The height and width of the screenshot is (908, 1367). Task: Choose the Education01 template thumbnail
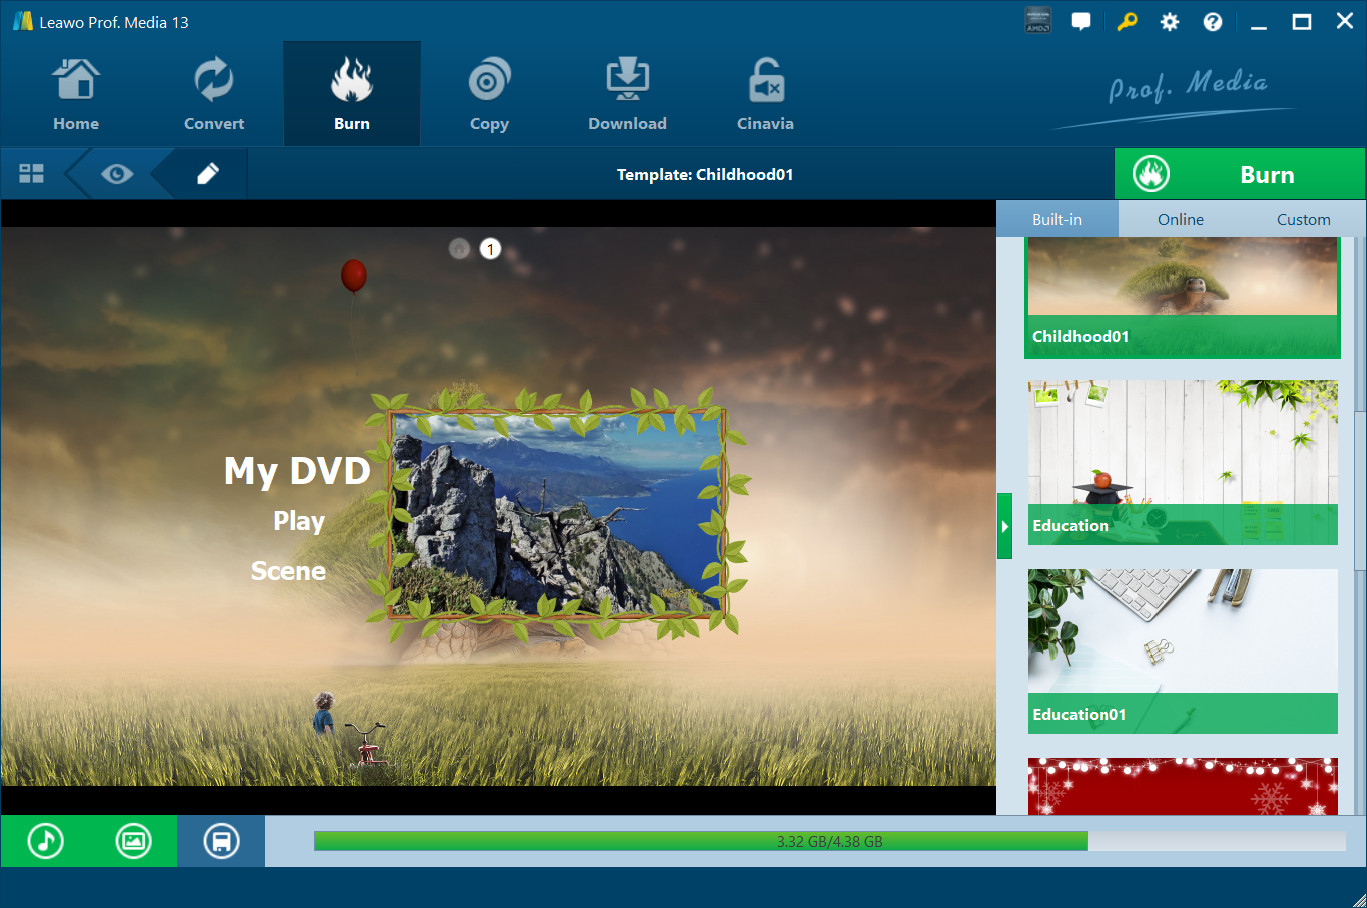(1182, 651)
